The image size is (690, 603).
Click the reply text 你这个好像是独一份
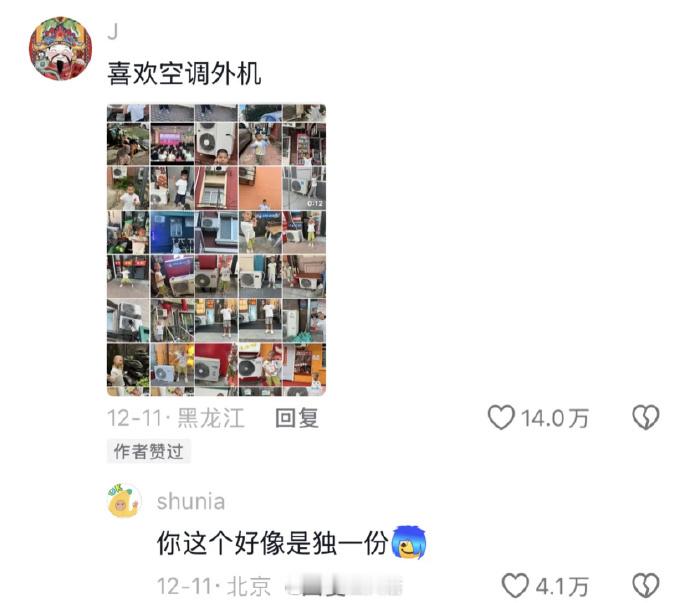(x=273, y=543)
